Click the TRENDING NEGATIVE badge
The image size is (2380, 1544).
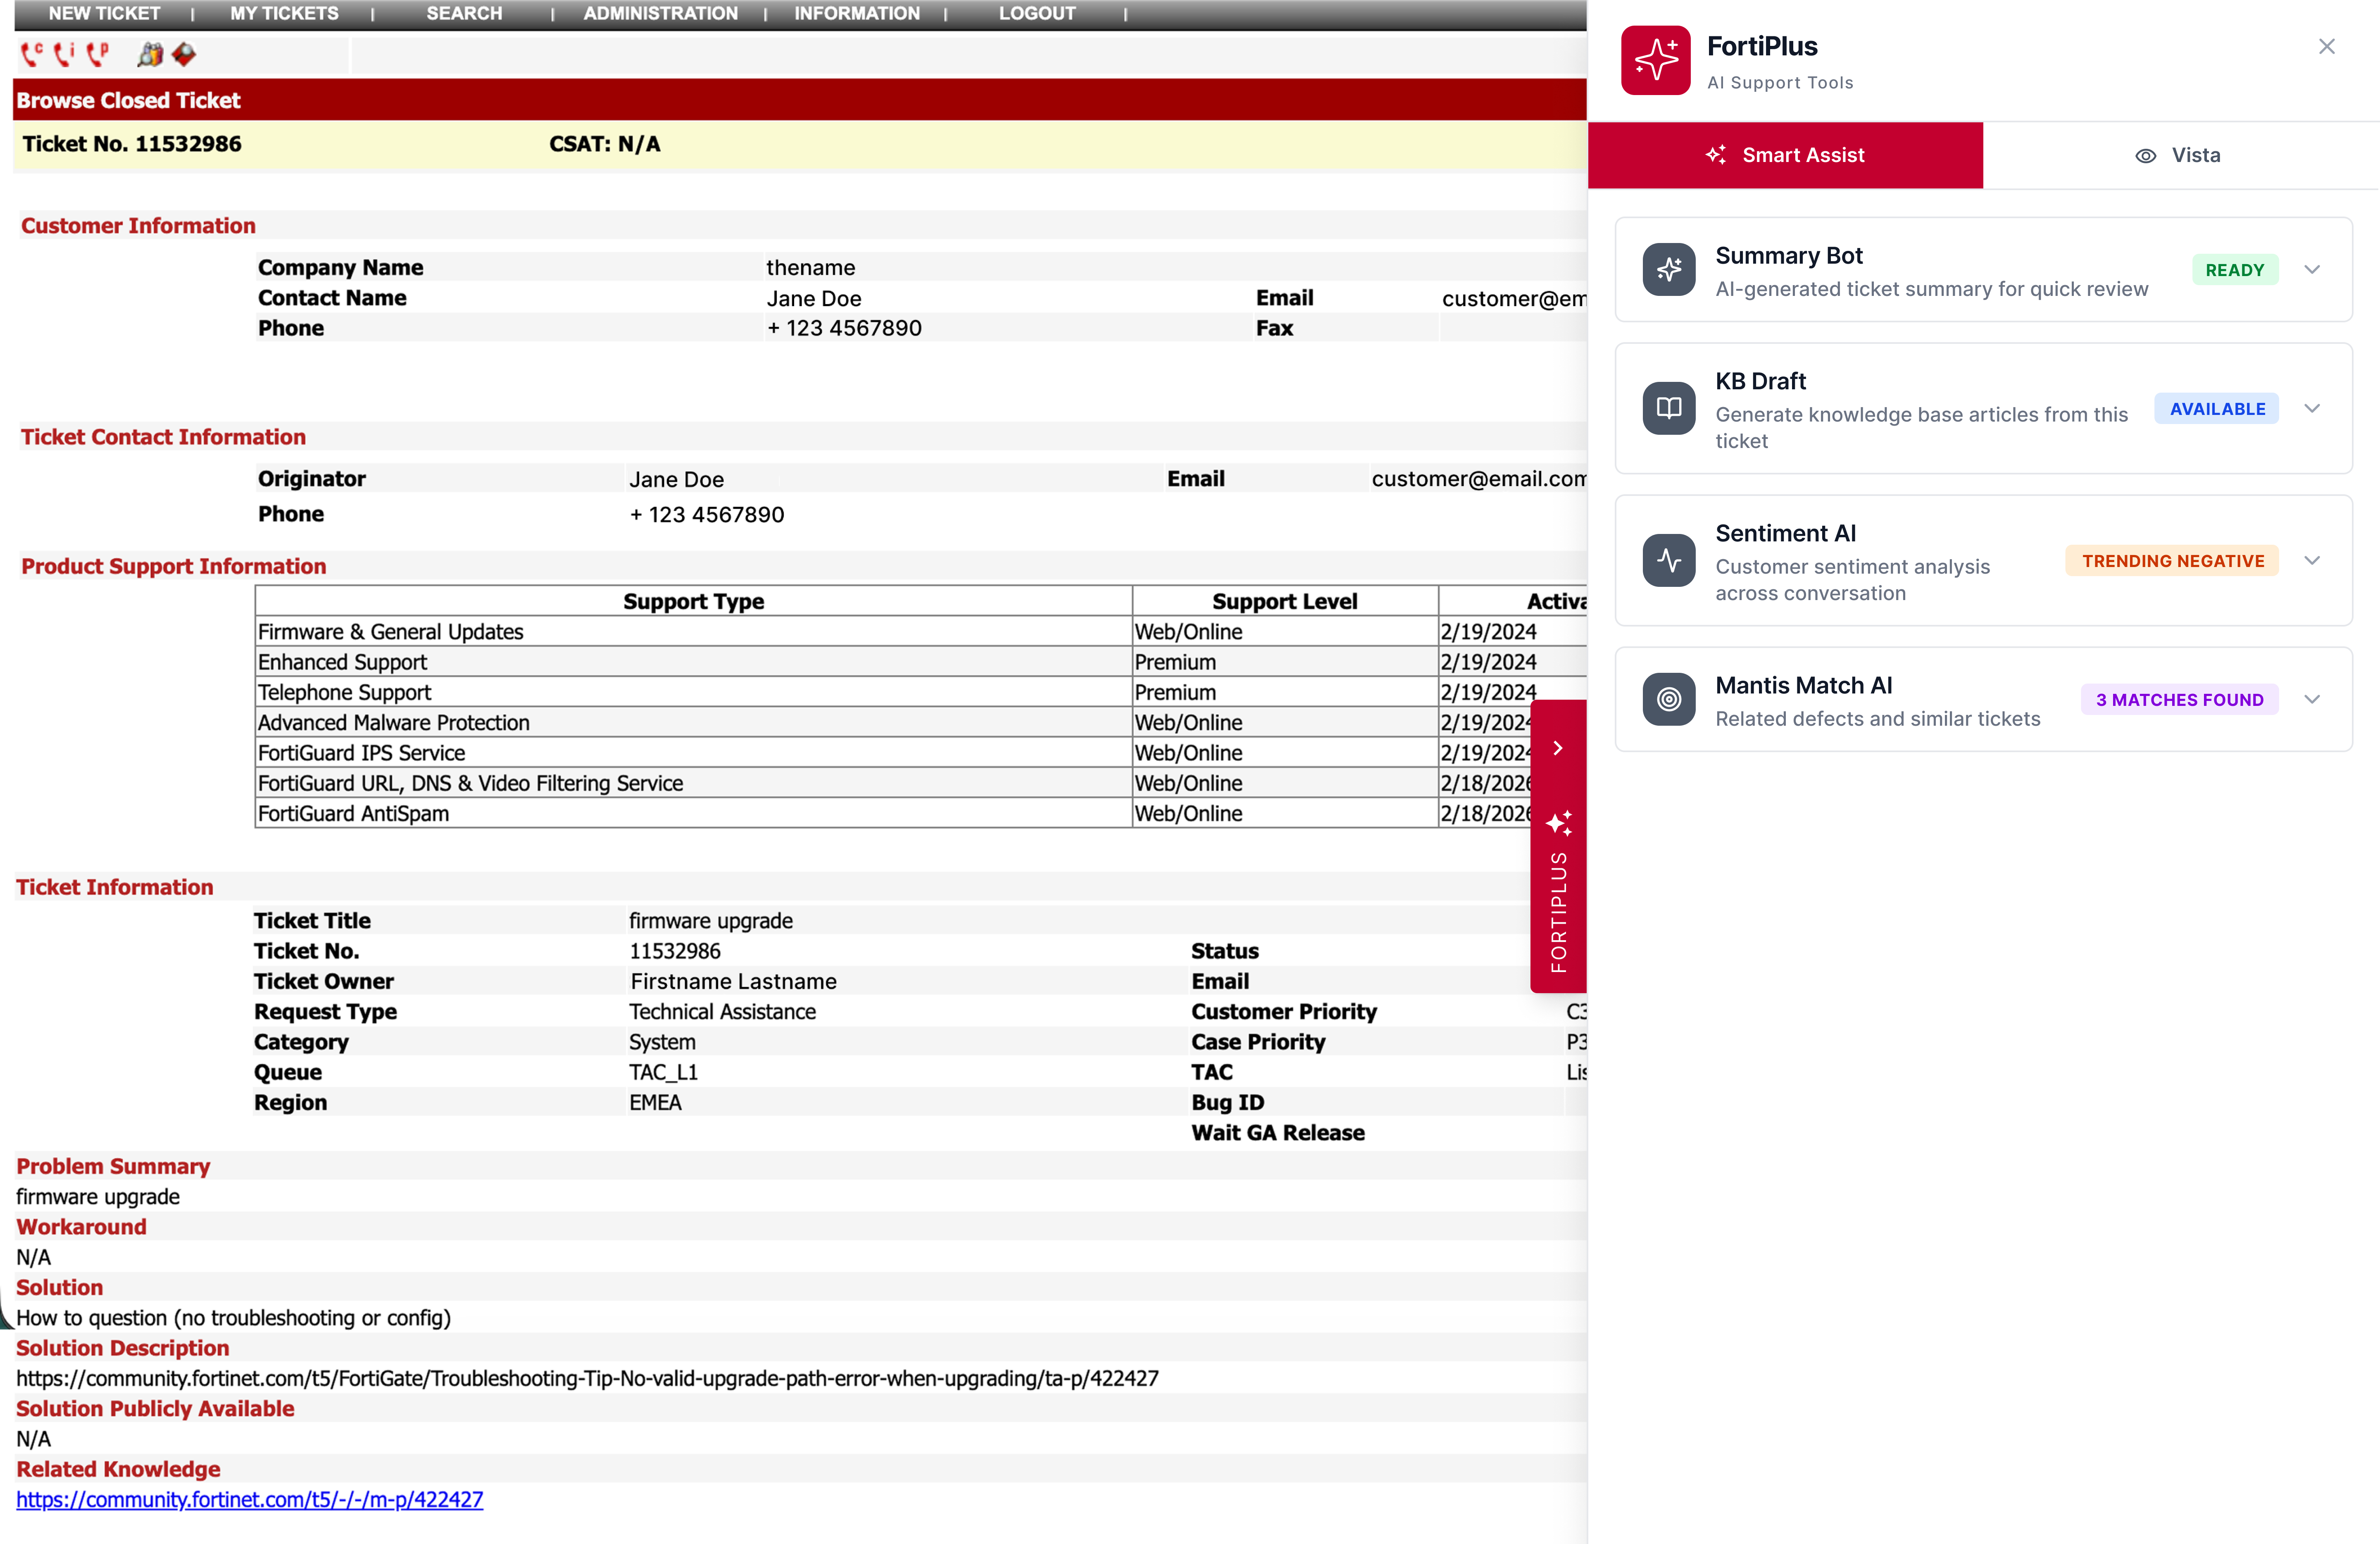2173,561
